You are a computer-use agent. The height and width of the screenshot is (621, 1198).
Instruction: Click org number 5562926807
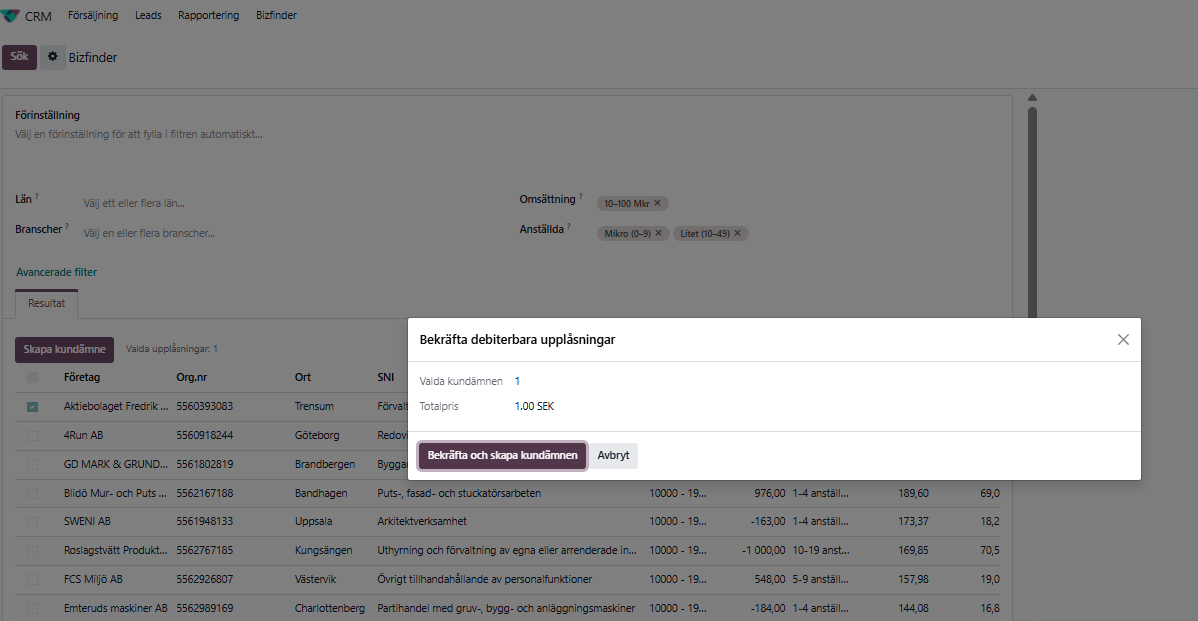pos(205,580)
